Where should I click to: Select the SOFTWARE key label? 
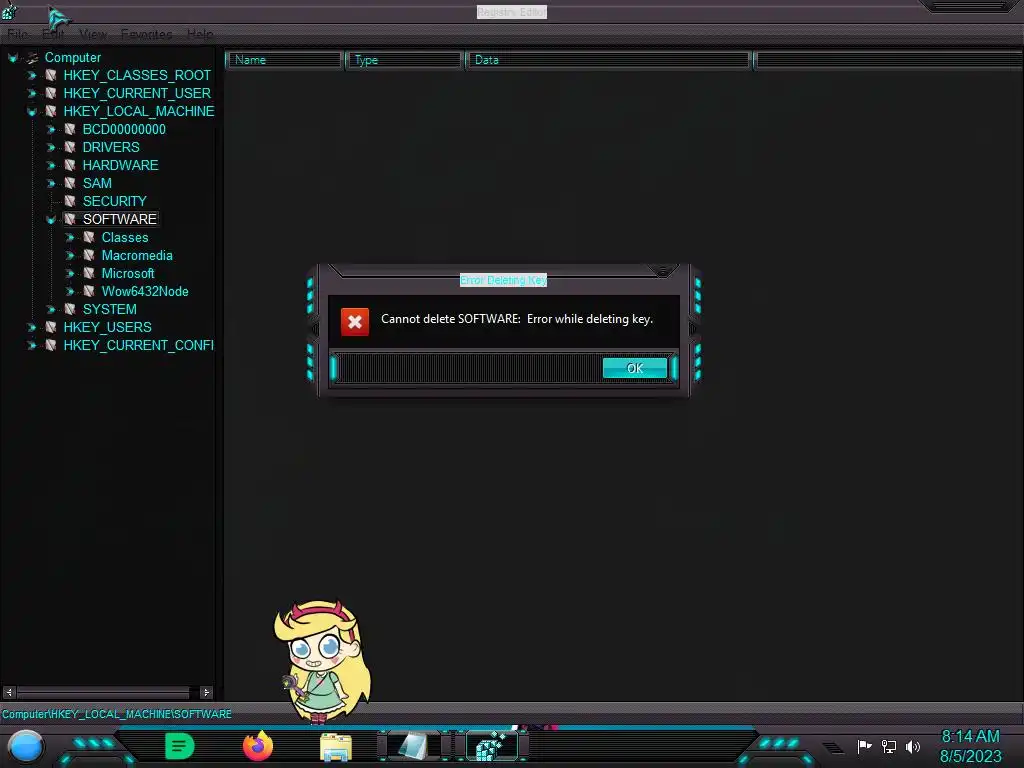pos(120,219)
